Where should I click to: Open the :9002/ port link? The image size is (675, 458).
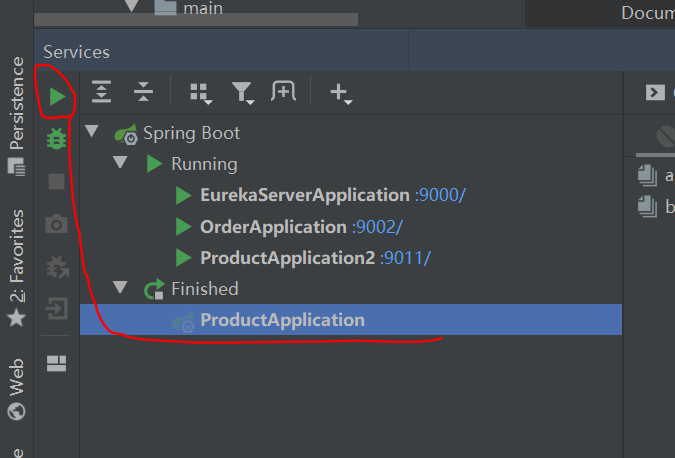click(x=377, y=227)
